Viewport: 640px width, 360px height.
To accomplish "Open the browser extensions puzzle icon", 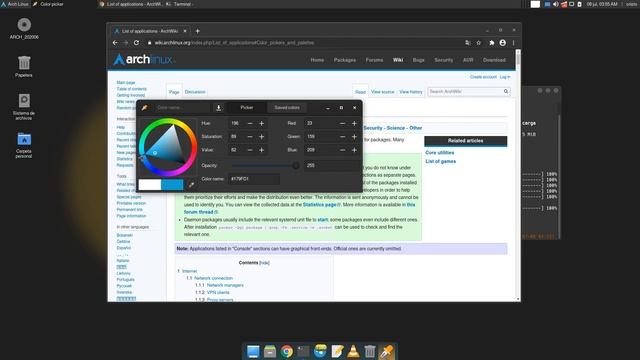I will pyautogui.click(x=491, y=43).
